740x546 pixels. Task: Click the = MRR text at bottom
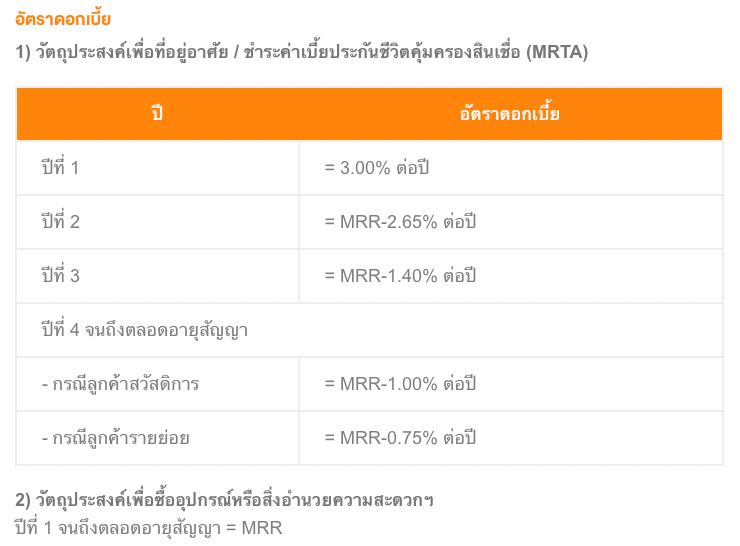point(254,528)
